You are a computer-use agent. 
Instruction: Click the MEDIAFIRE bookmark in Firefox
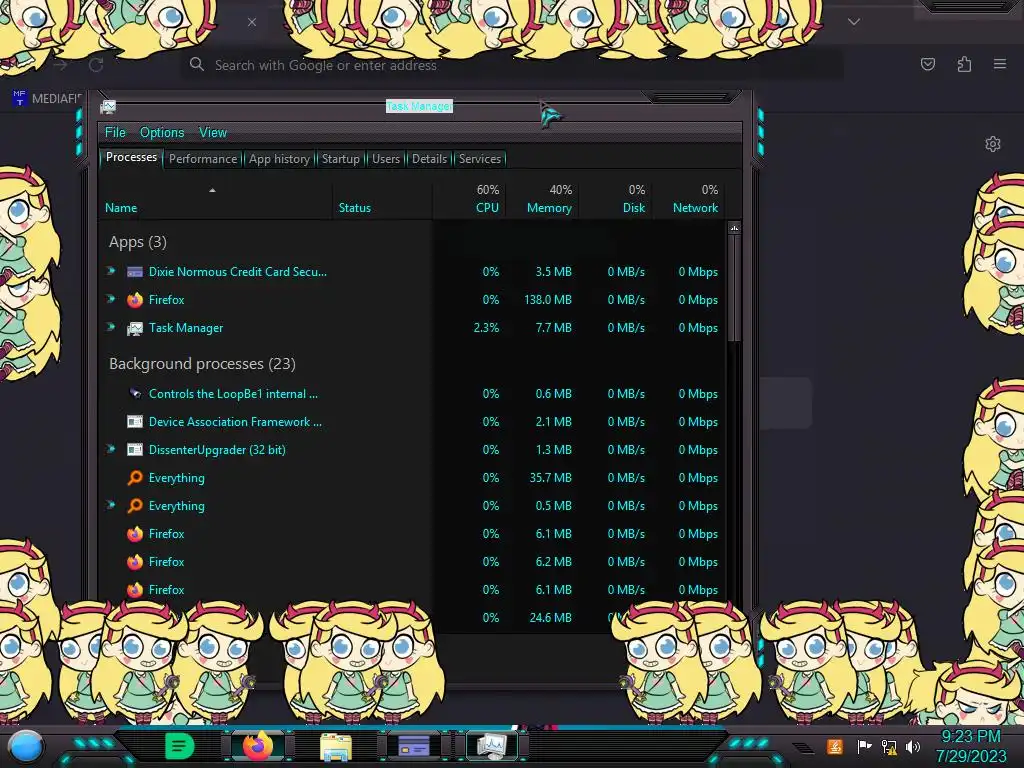47,99
